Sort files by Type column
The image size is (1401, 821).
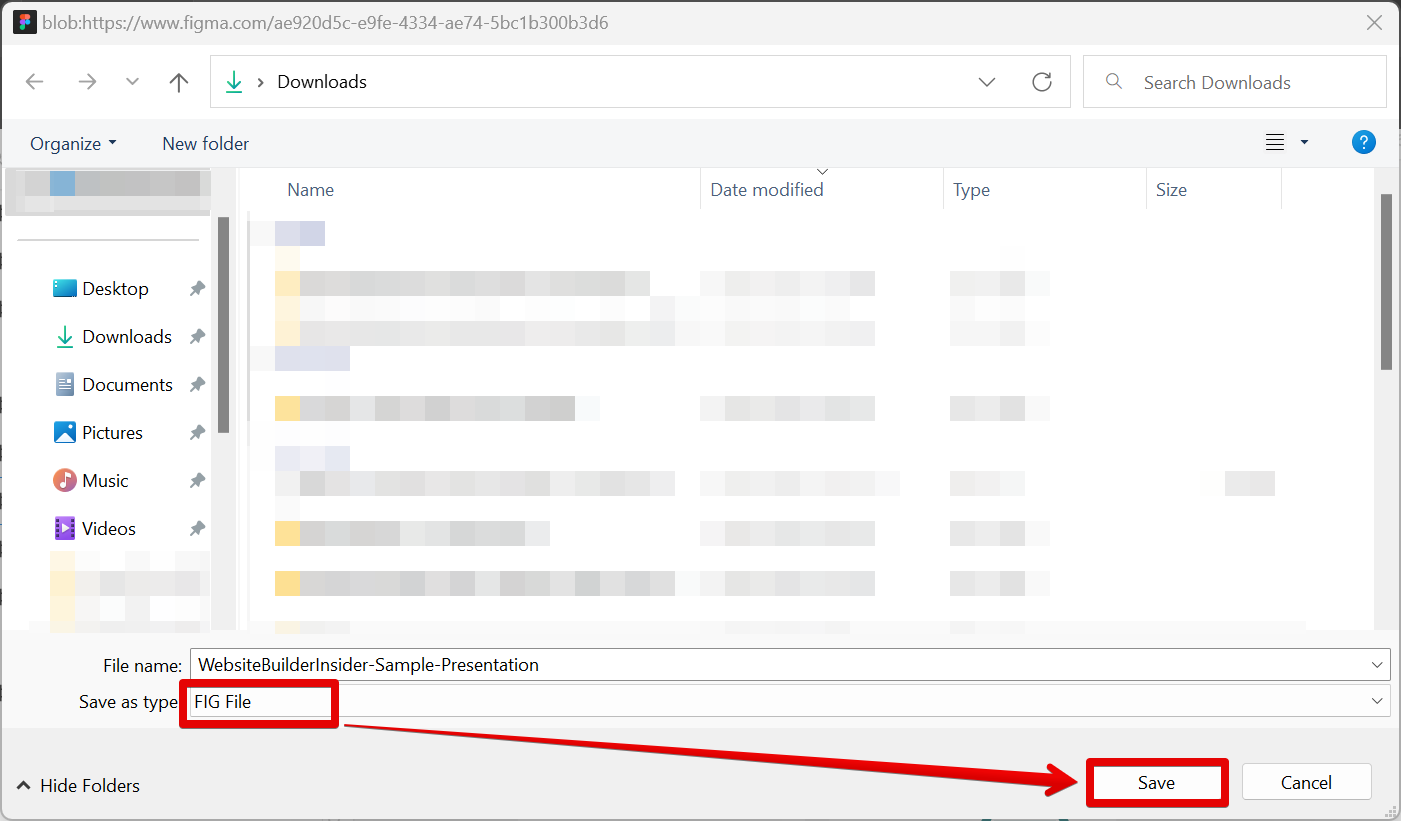click(971, 190)
